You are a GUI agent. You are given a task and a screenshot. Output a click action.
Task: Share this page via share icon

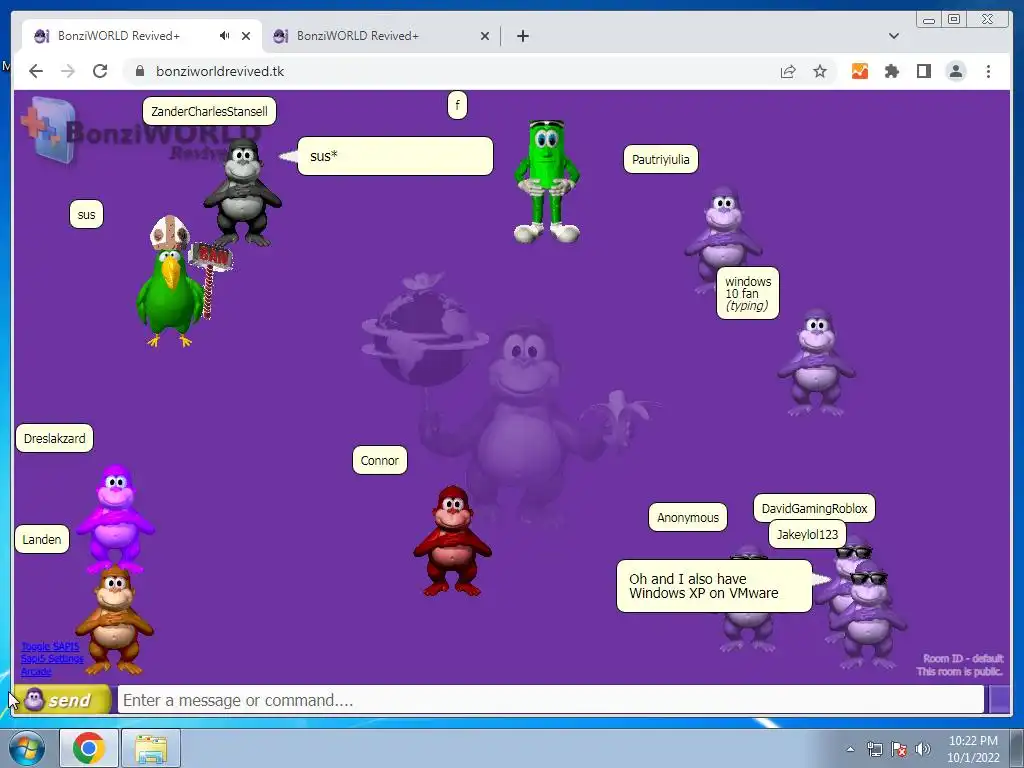[788, 71]
